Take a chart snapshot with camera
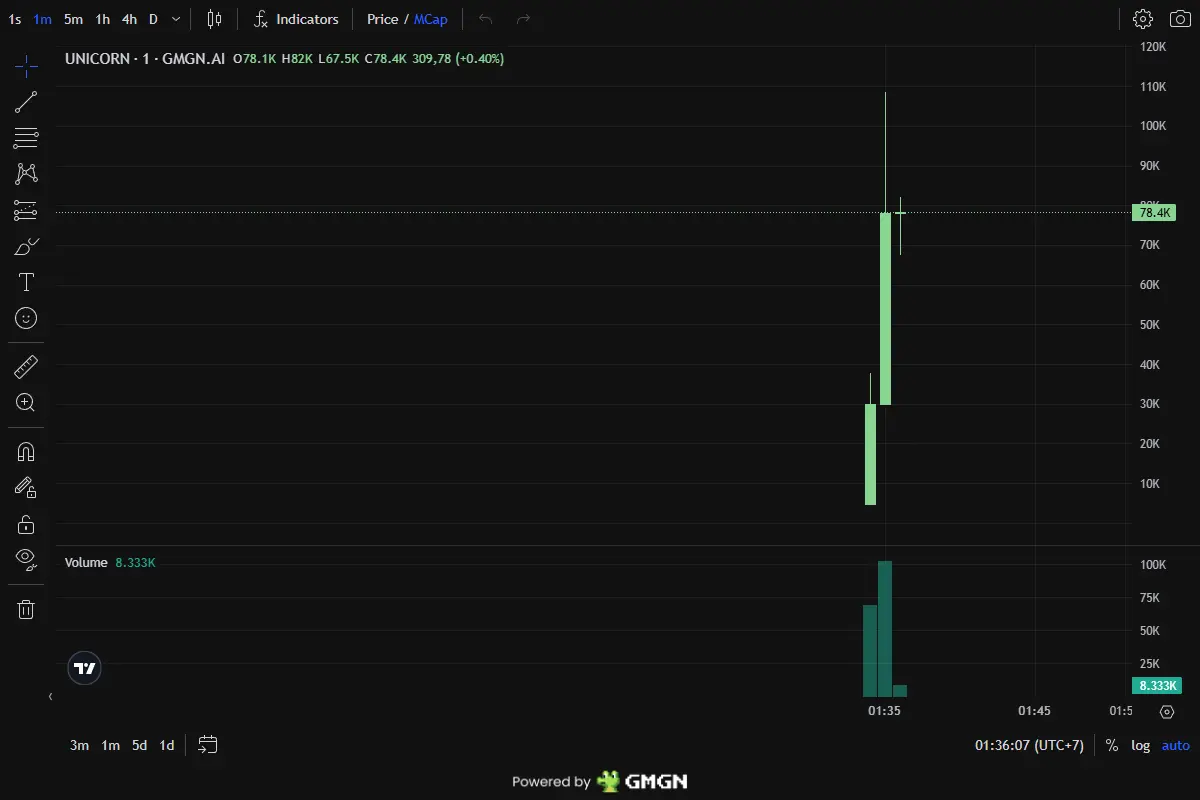This screenshot has width=1200, height=800. (x=1180, y=19)
